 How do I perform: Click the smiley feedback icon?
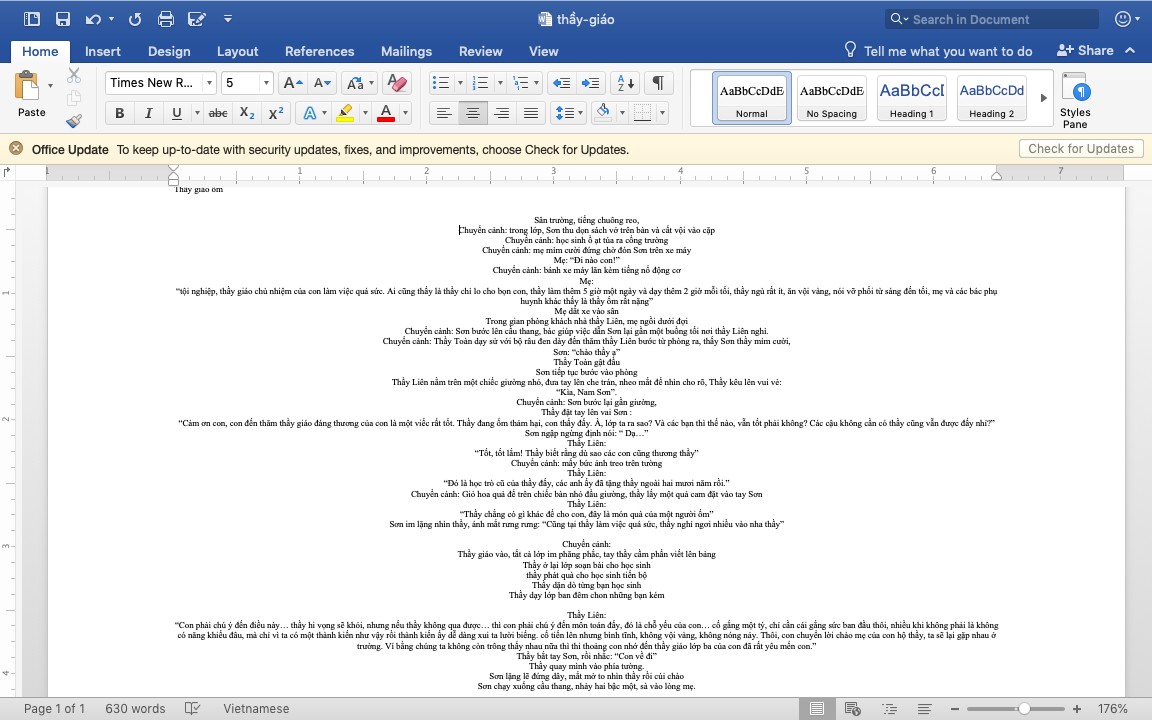[1123, 19]
